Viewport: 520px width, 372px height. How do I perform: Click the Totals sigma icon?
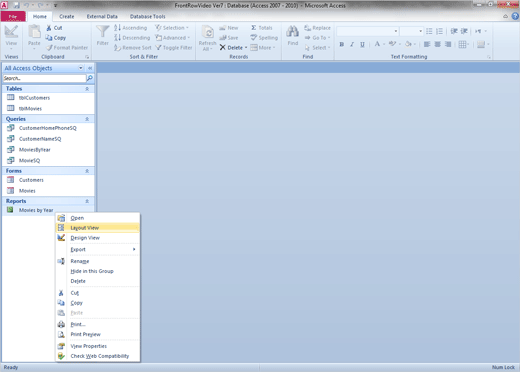click(254, 28)
